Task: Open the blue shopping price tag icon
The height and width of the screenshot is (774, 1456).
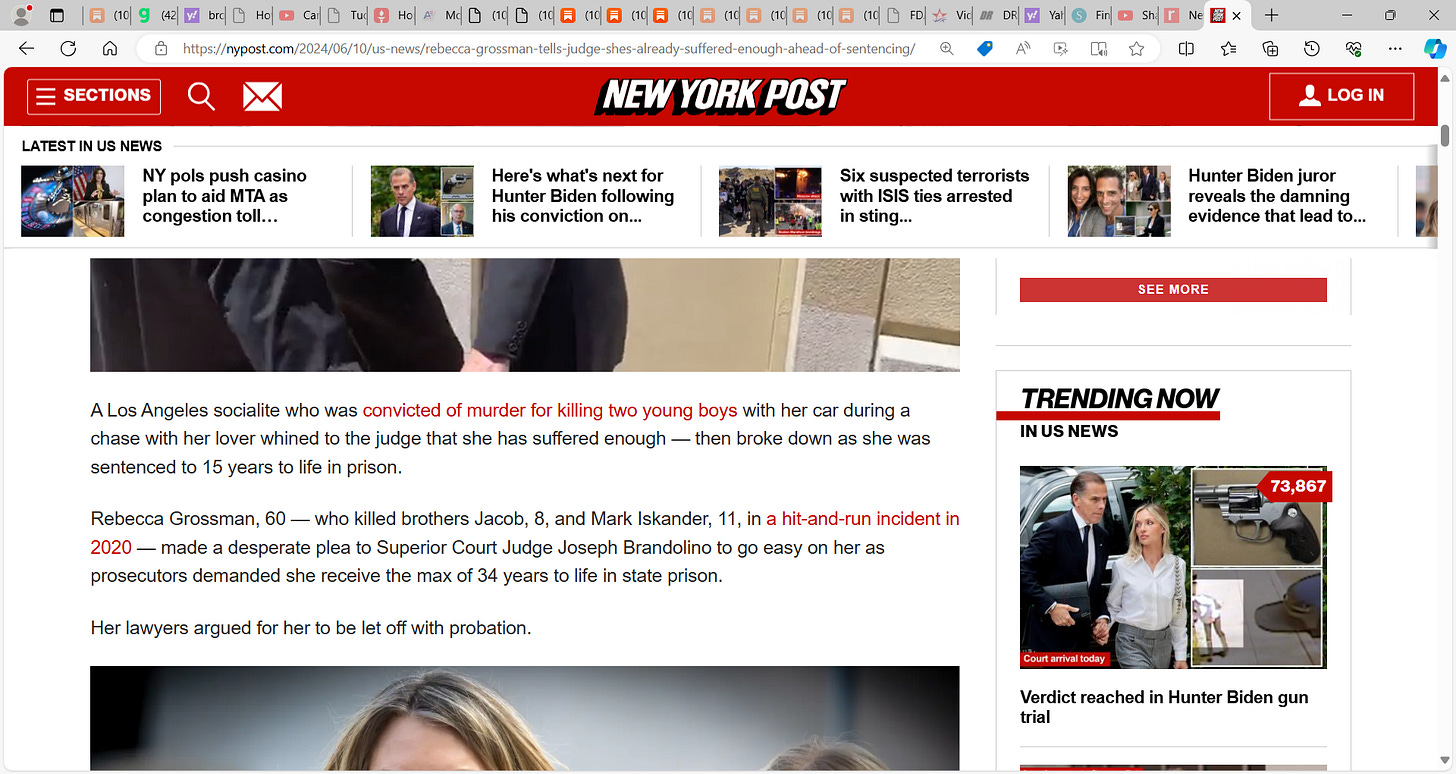Action: (985, 48)
